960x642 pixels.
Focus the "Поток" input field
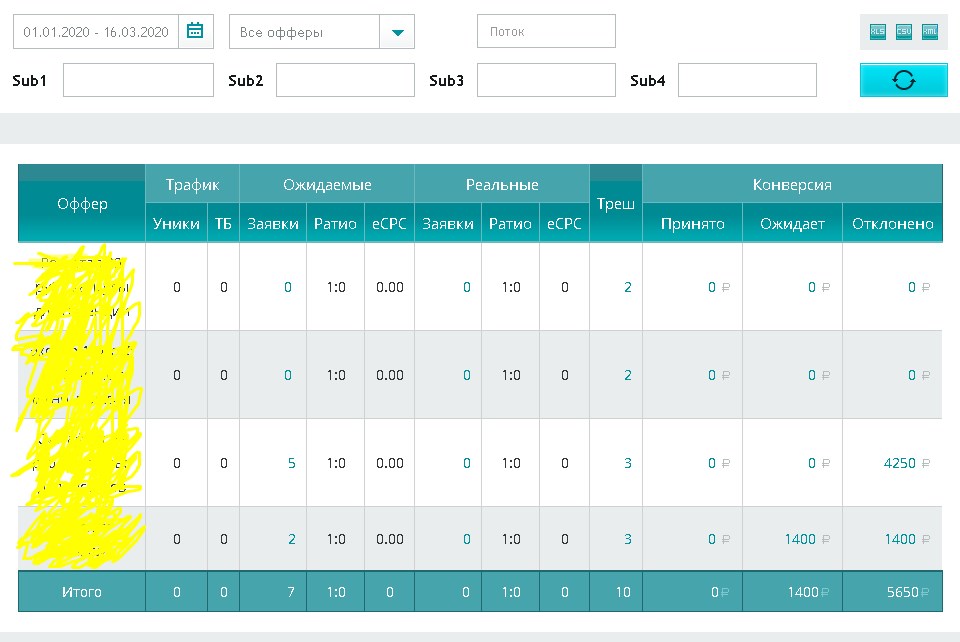(546, 32)
